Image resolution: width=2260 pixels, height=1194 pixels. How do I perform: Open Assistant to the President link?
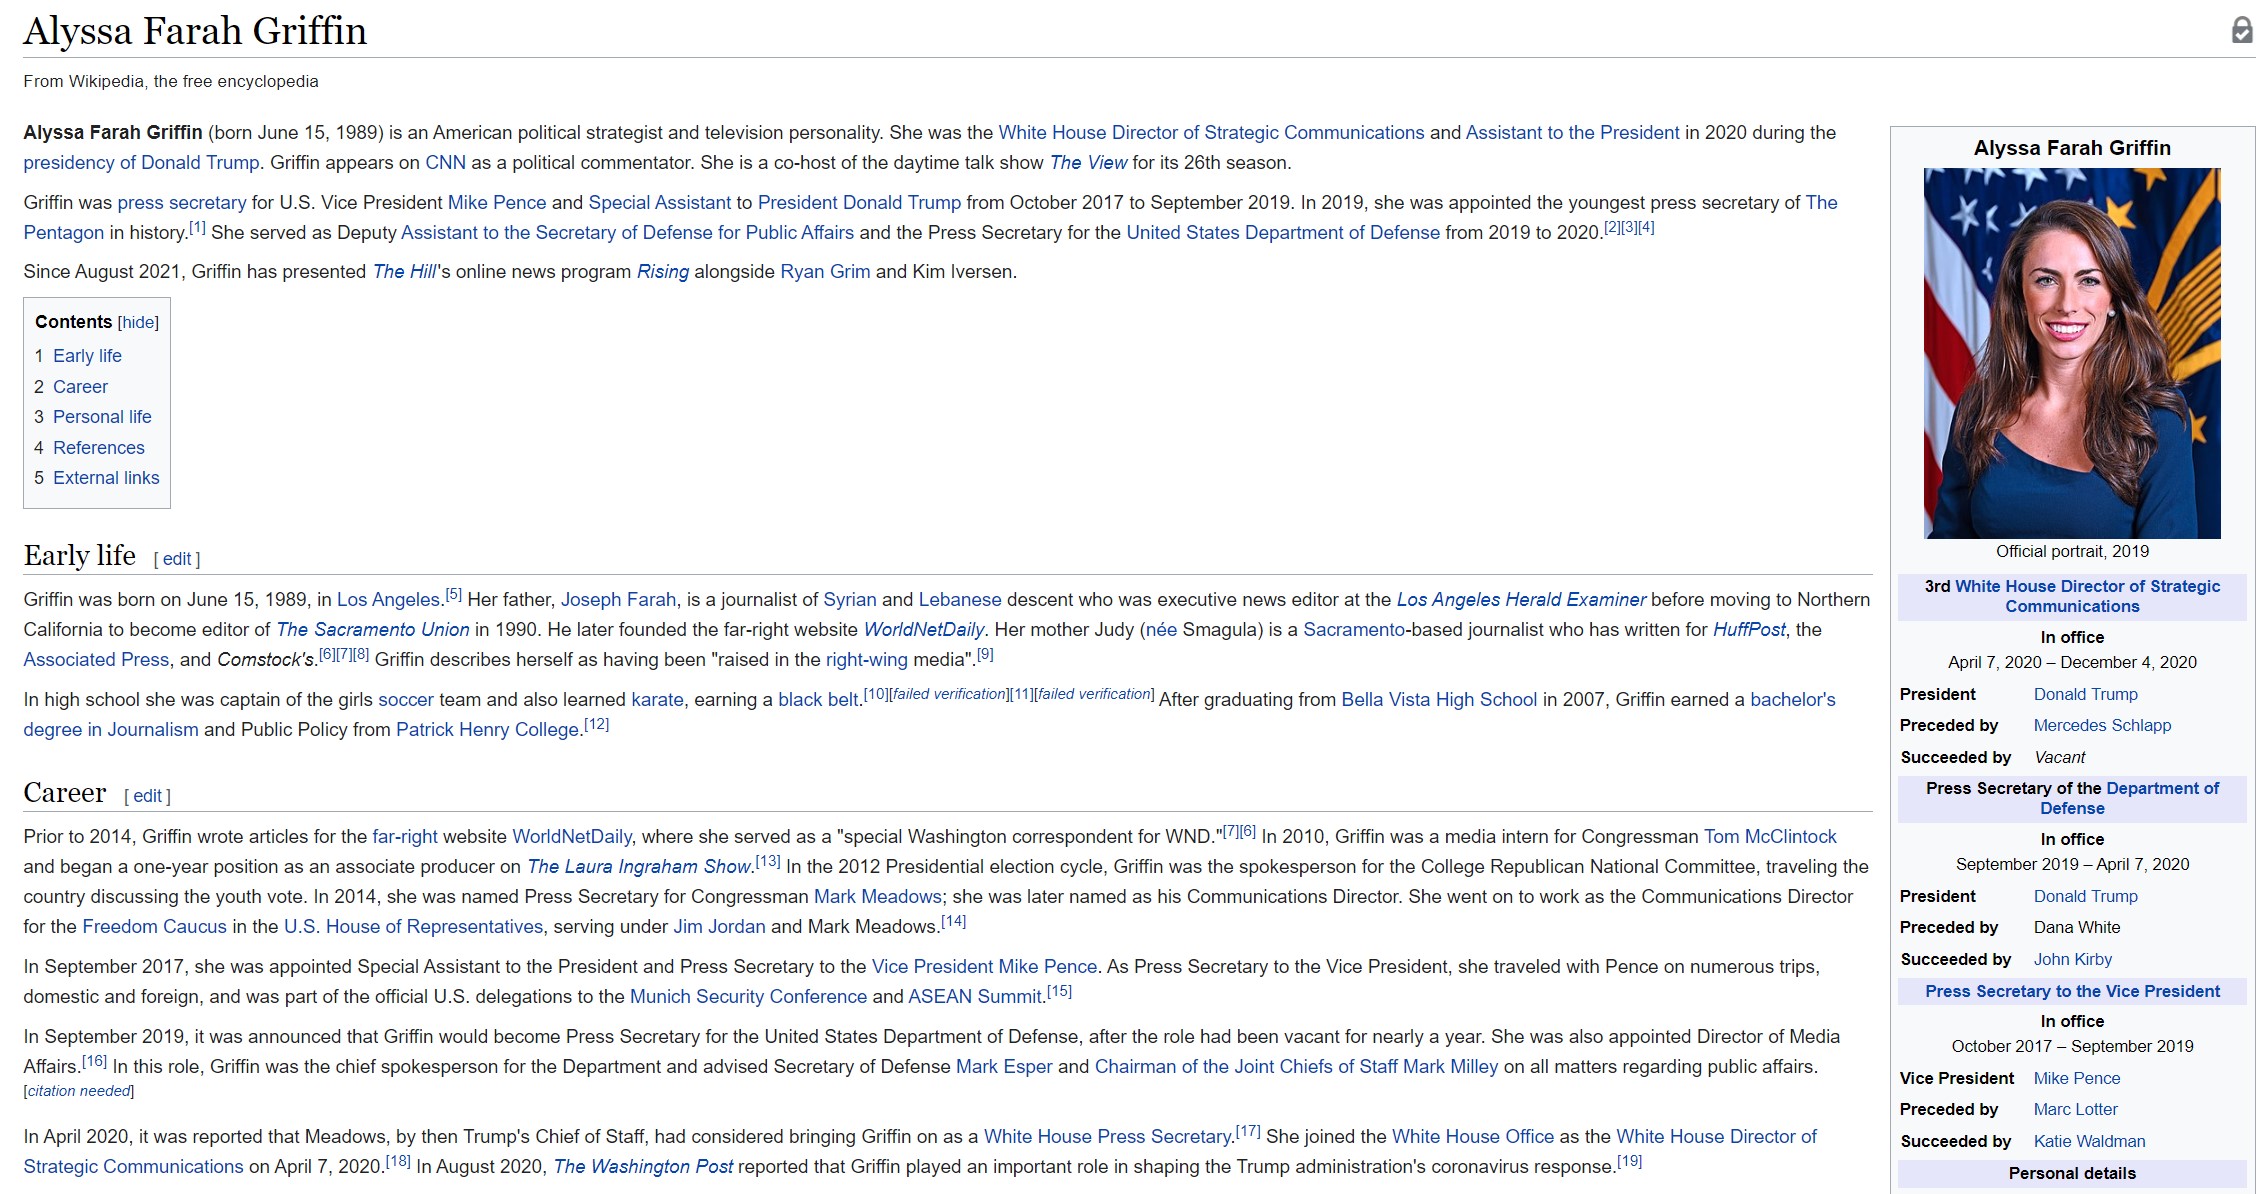[1572, 133]
